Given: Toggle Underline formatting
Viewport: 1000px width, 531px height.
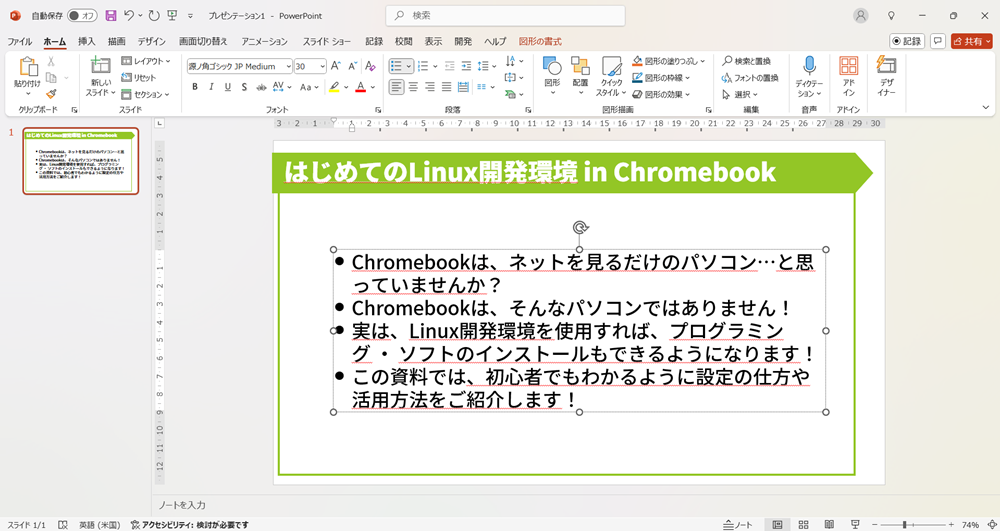Looking at the screenshot, I should (x=228, y=87).
